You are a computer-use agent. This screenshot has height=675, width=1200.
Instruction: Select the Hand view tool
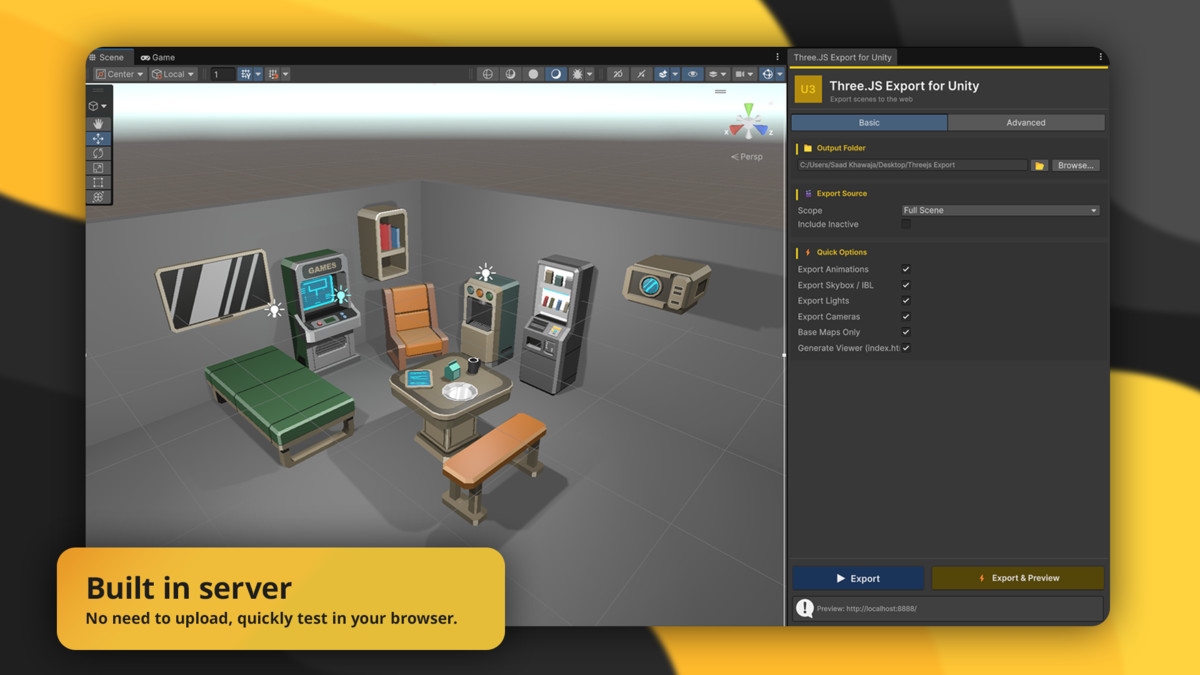pos(98,124)
